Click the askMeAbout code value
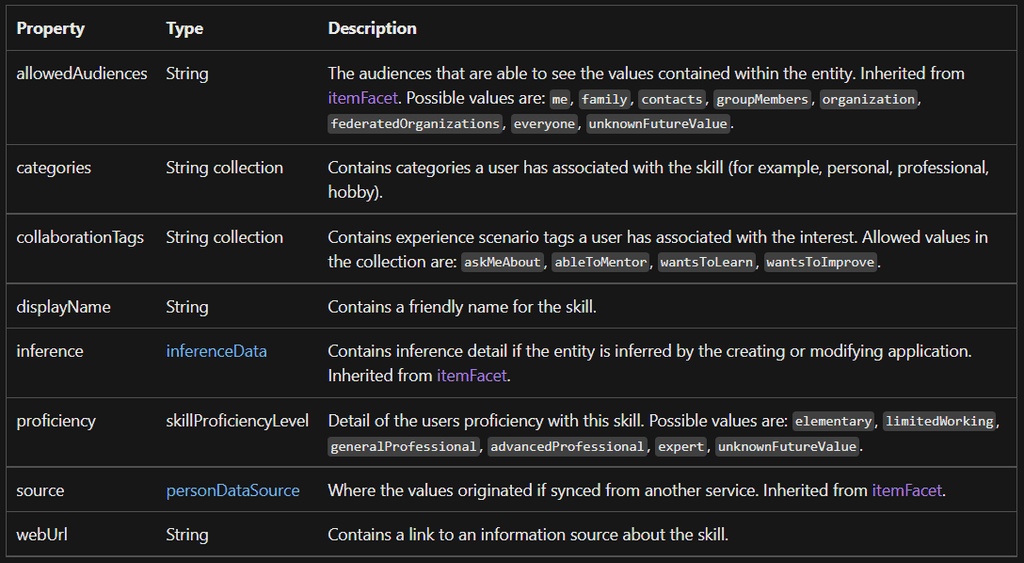Image resolution: width=1024 pixels, height=563 pixels. point(502,262)
